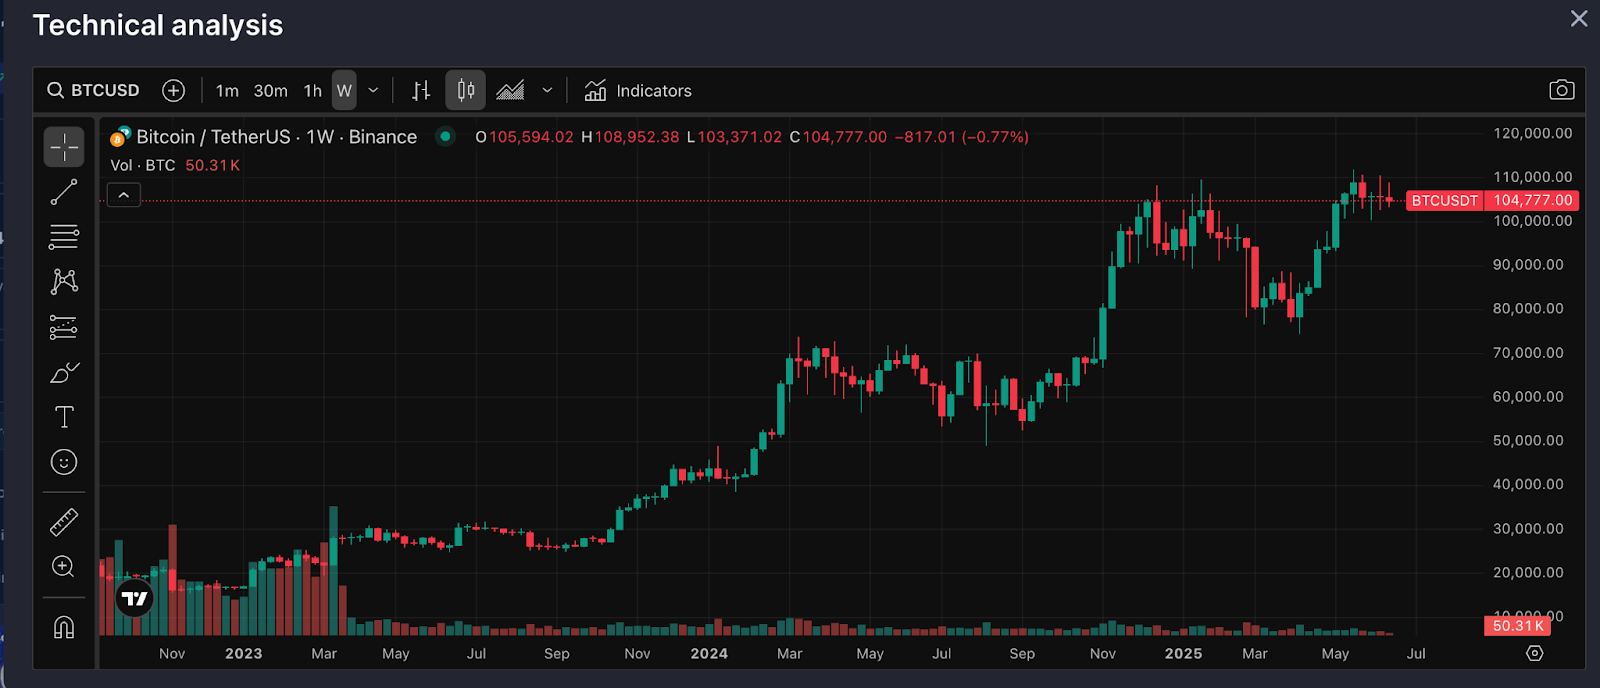Switch to the 1m interval
Screen dimensions: 1600x688
pos(227,91)
